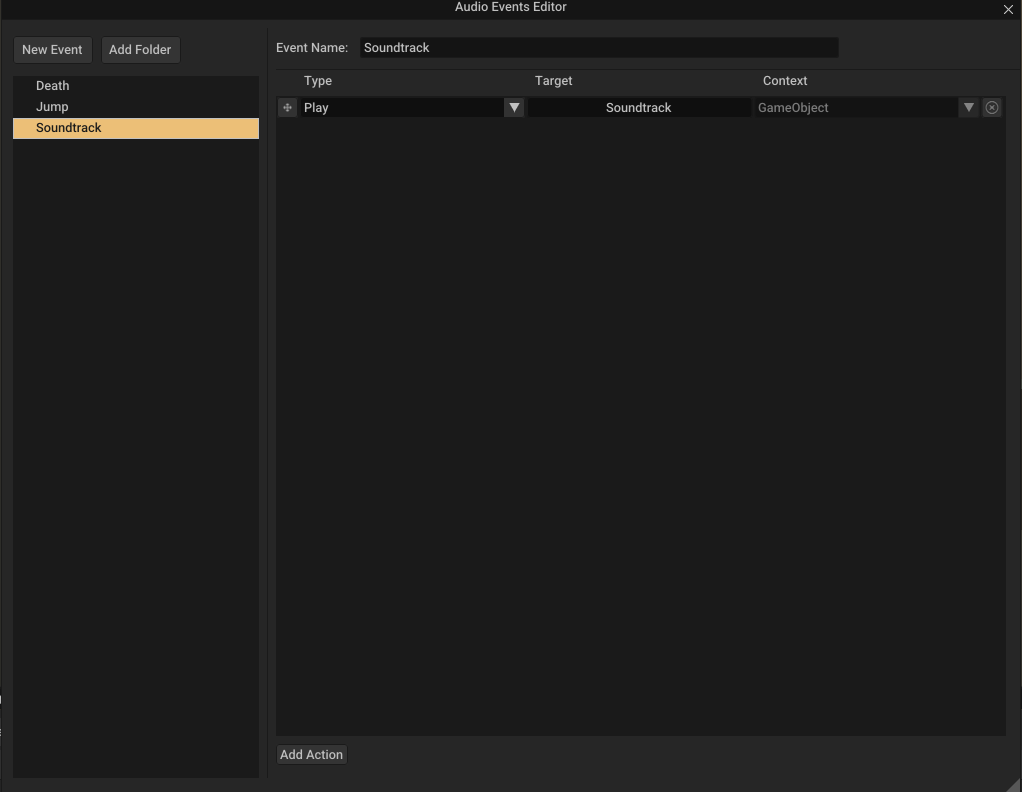Add a new action with Add Action
1022x792 pixels.
[311, 755]
